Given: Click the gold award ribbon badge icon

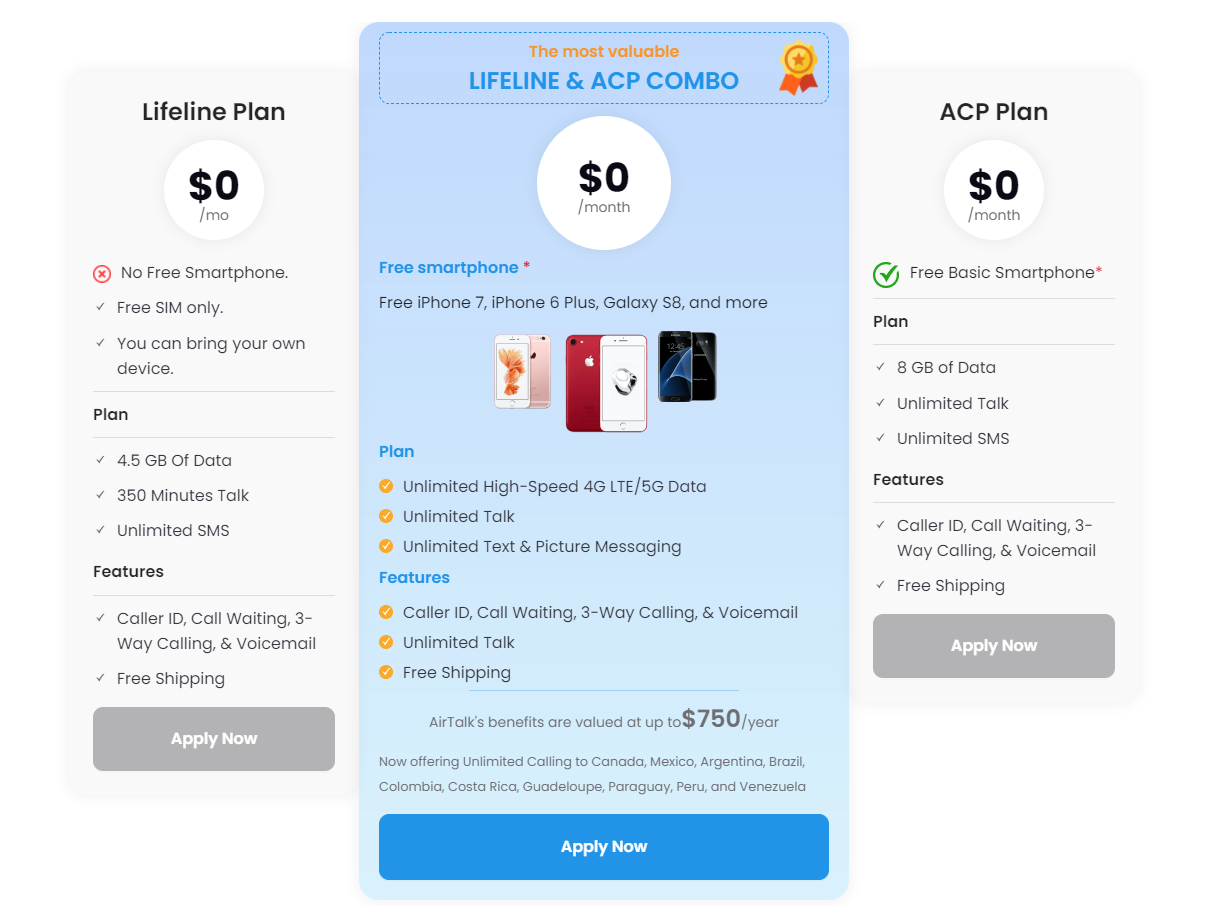Looking at the screenshot, I should click(798, 67).
